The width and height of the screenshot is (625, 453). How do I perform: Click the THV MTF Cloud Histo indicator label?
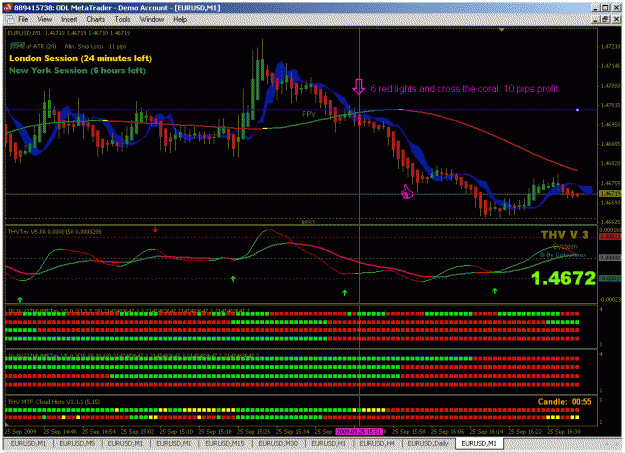[54, 402]
